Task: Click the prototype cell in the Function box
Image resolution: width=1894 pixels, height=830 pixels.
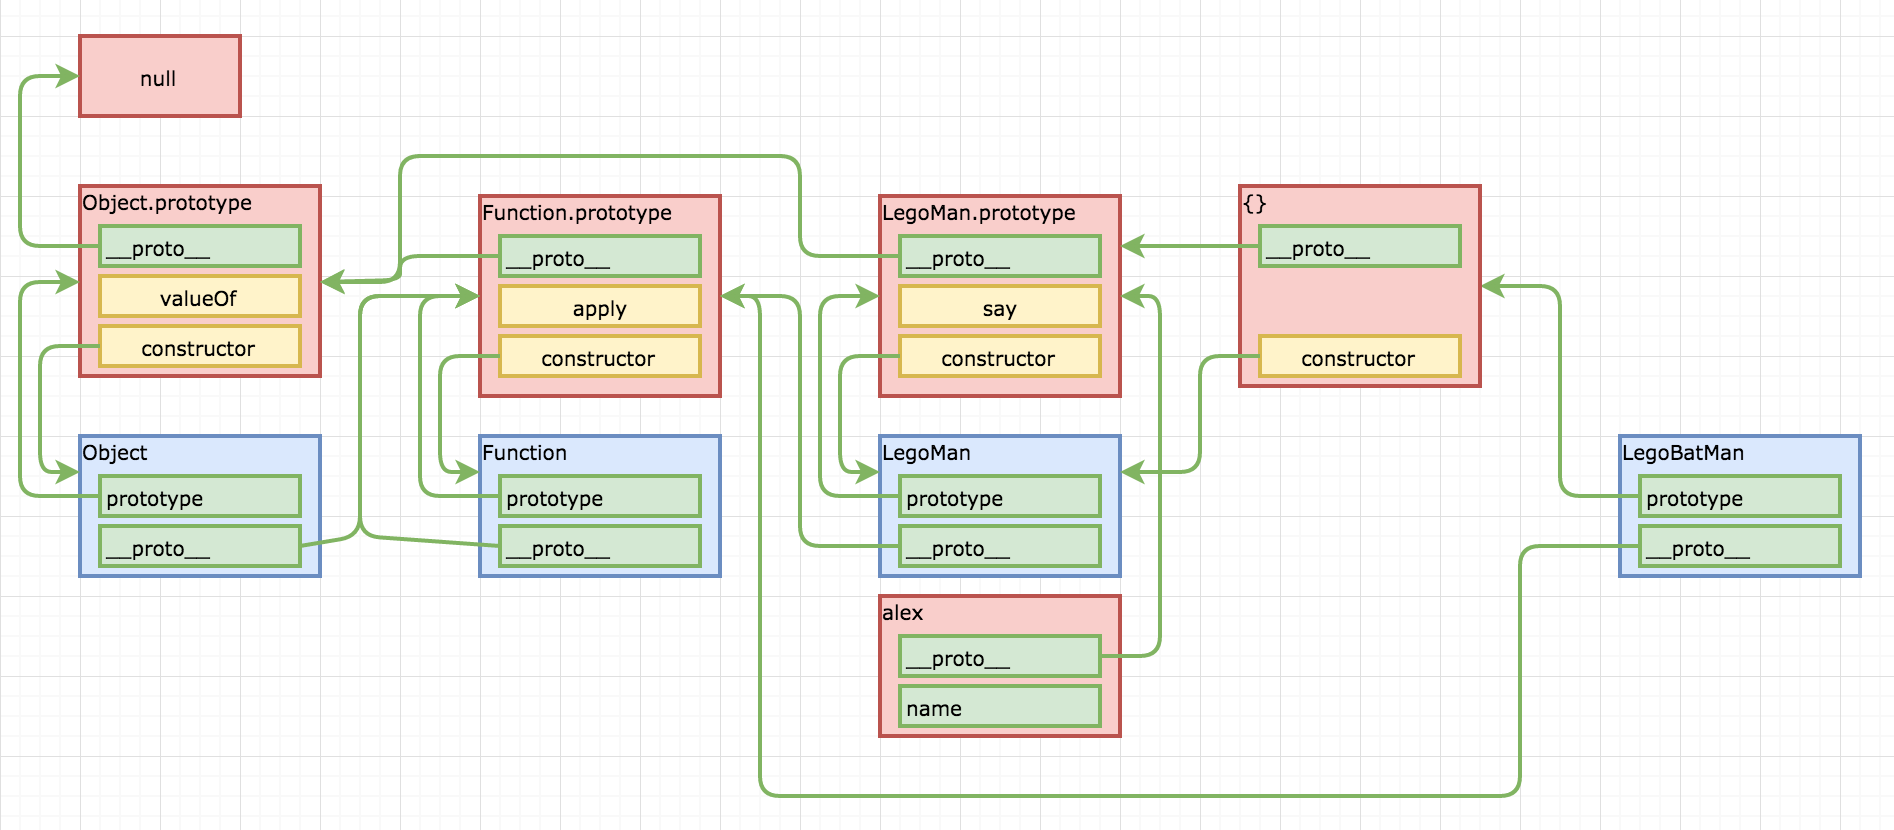Action: pyautogui.click(x=599, y=497)
